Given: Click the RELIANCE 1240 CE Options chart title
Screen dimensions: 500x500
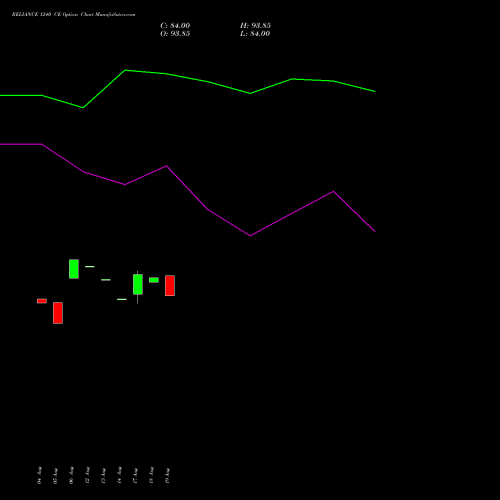Looking at the screenshot, I should (x=74, y=15).
